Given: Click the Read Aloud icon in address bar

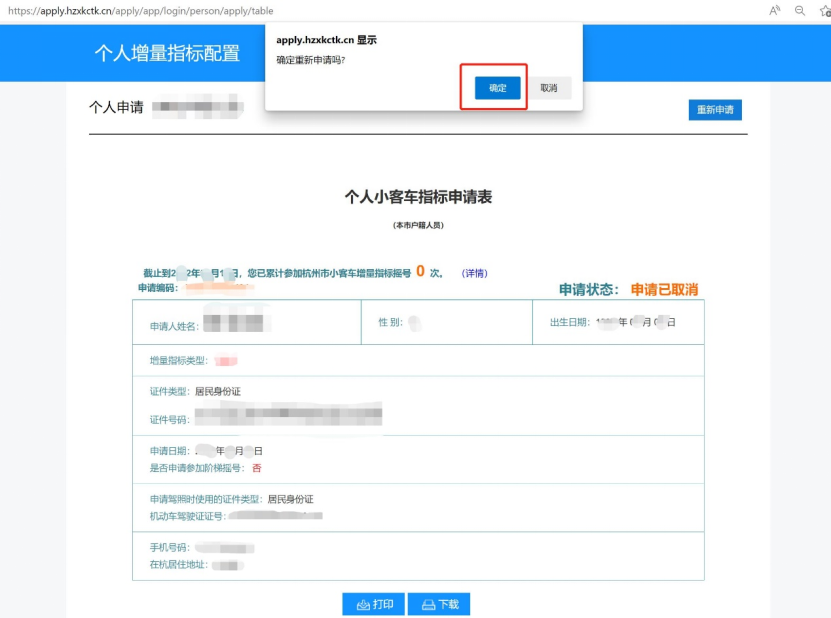Looking at the screenshot, I should click(775, 10).
